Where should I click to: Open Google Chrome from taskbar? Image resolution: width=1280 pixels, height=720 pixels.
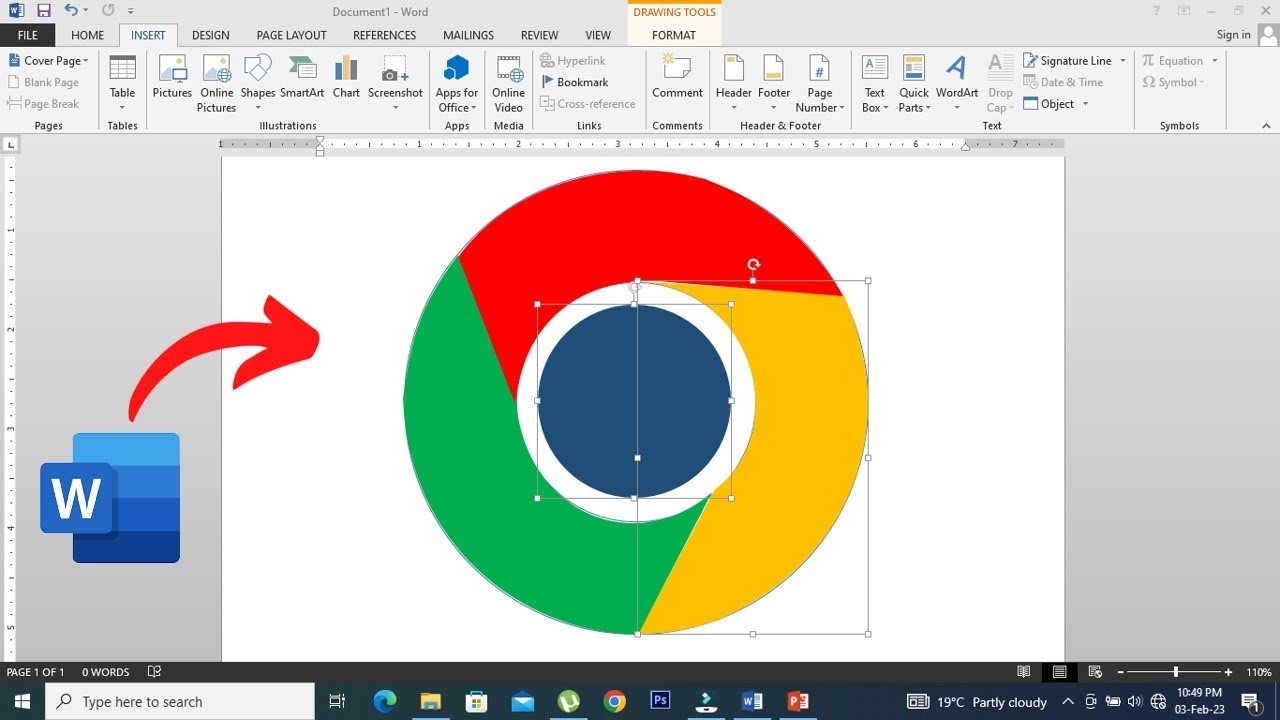[x=614, y=702]
